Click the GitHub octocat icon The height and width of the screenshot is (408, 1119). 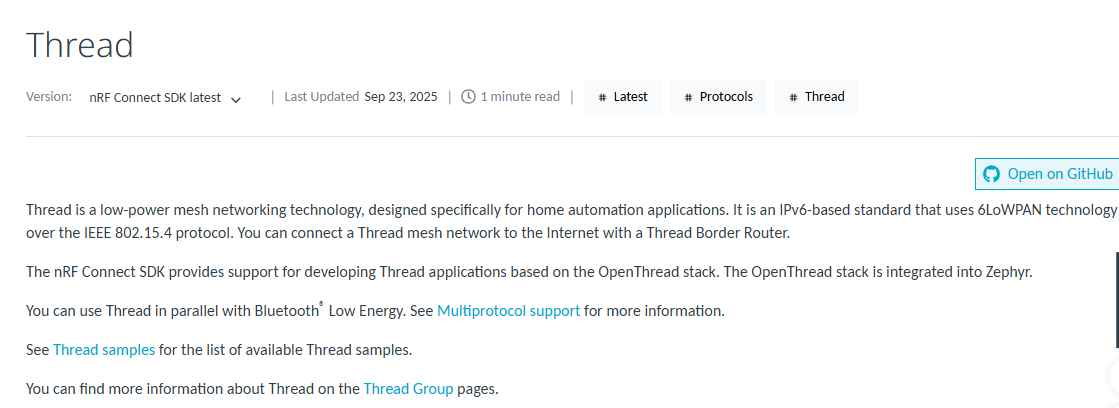pos(991,174)
